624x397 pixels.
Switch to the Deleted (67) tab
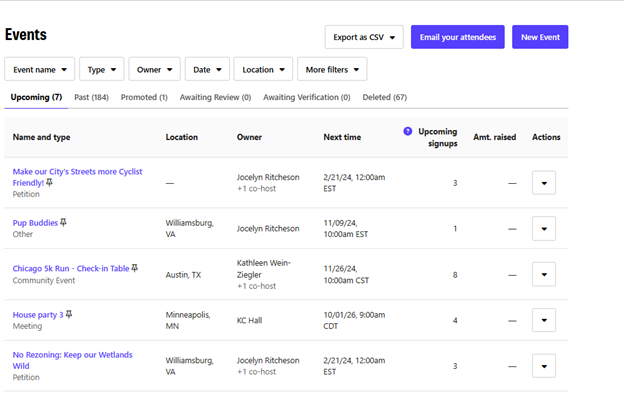tap(385, 97)
